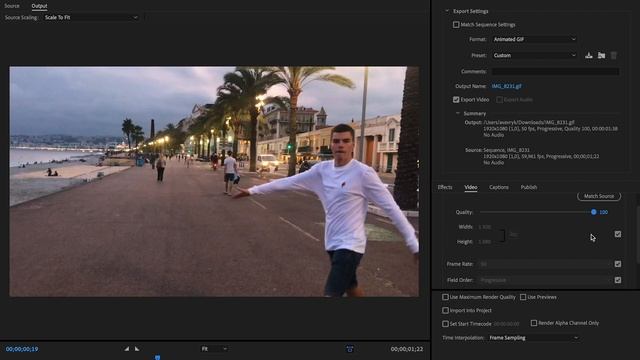Uncheck the Export Video checkbox

point(456,100)
